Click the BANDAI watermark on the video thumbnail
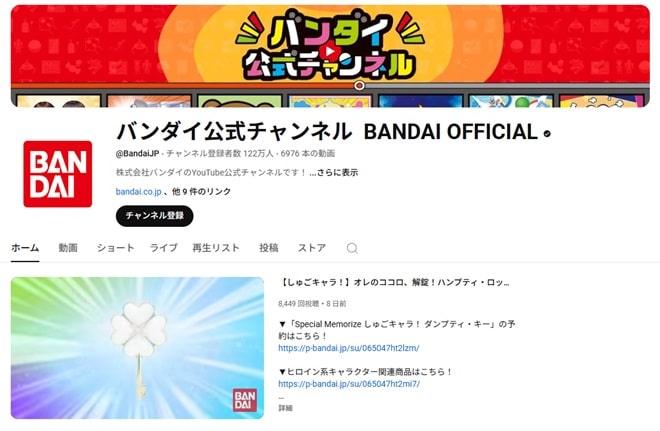 pos(245,399)
